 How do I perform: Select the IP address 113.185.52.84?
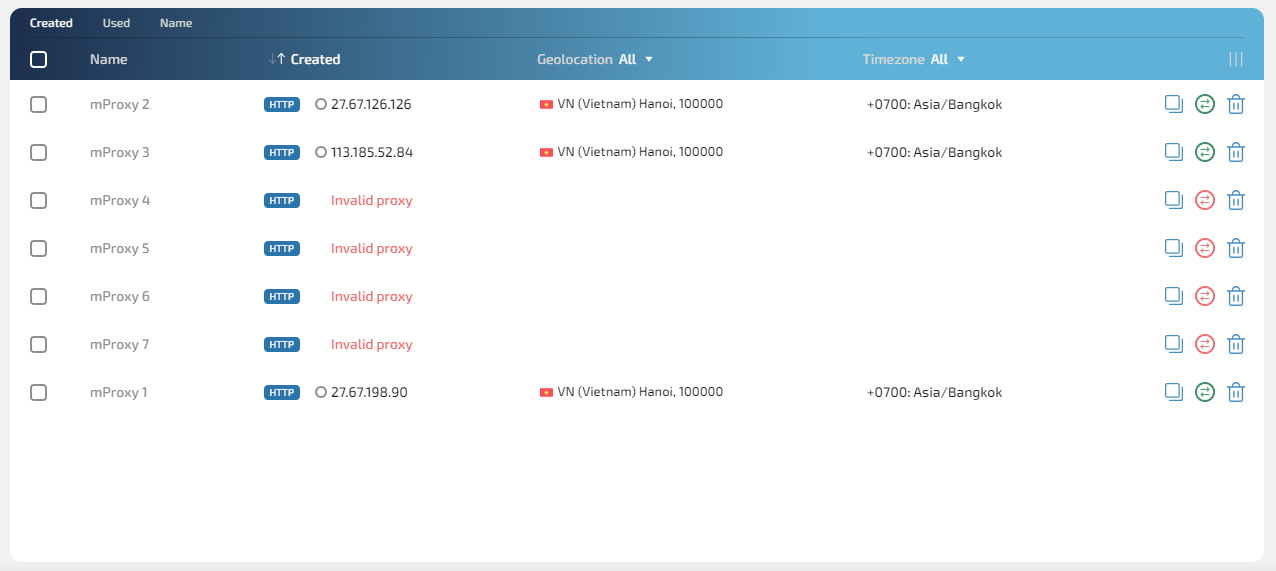pyautogui.click(x=372, y=152)
